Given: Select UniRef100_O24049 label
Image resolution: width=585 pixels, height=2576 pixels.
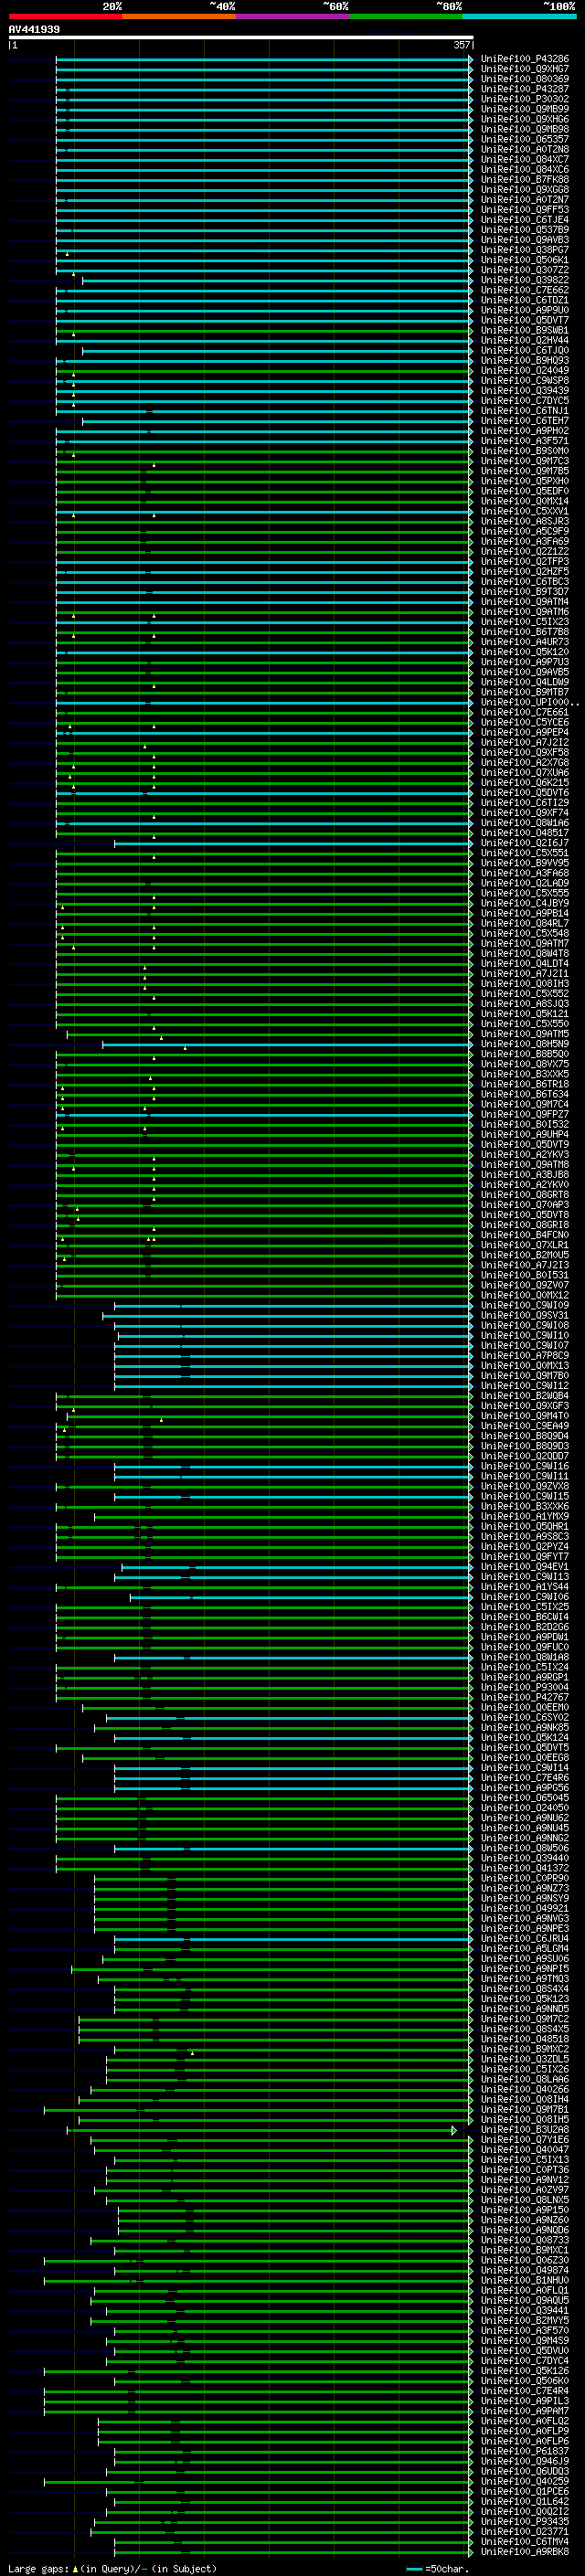Looking at the screenshot, I should click(525, 370).
